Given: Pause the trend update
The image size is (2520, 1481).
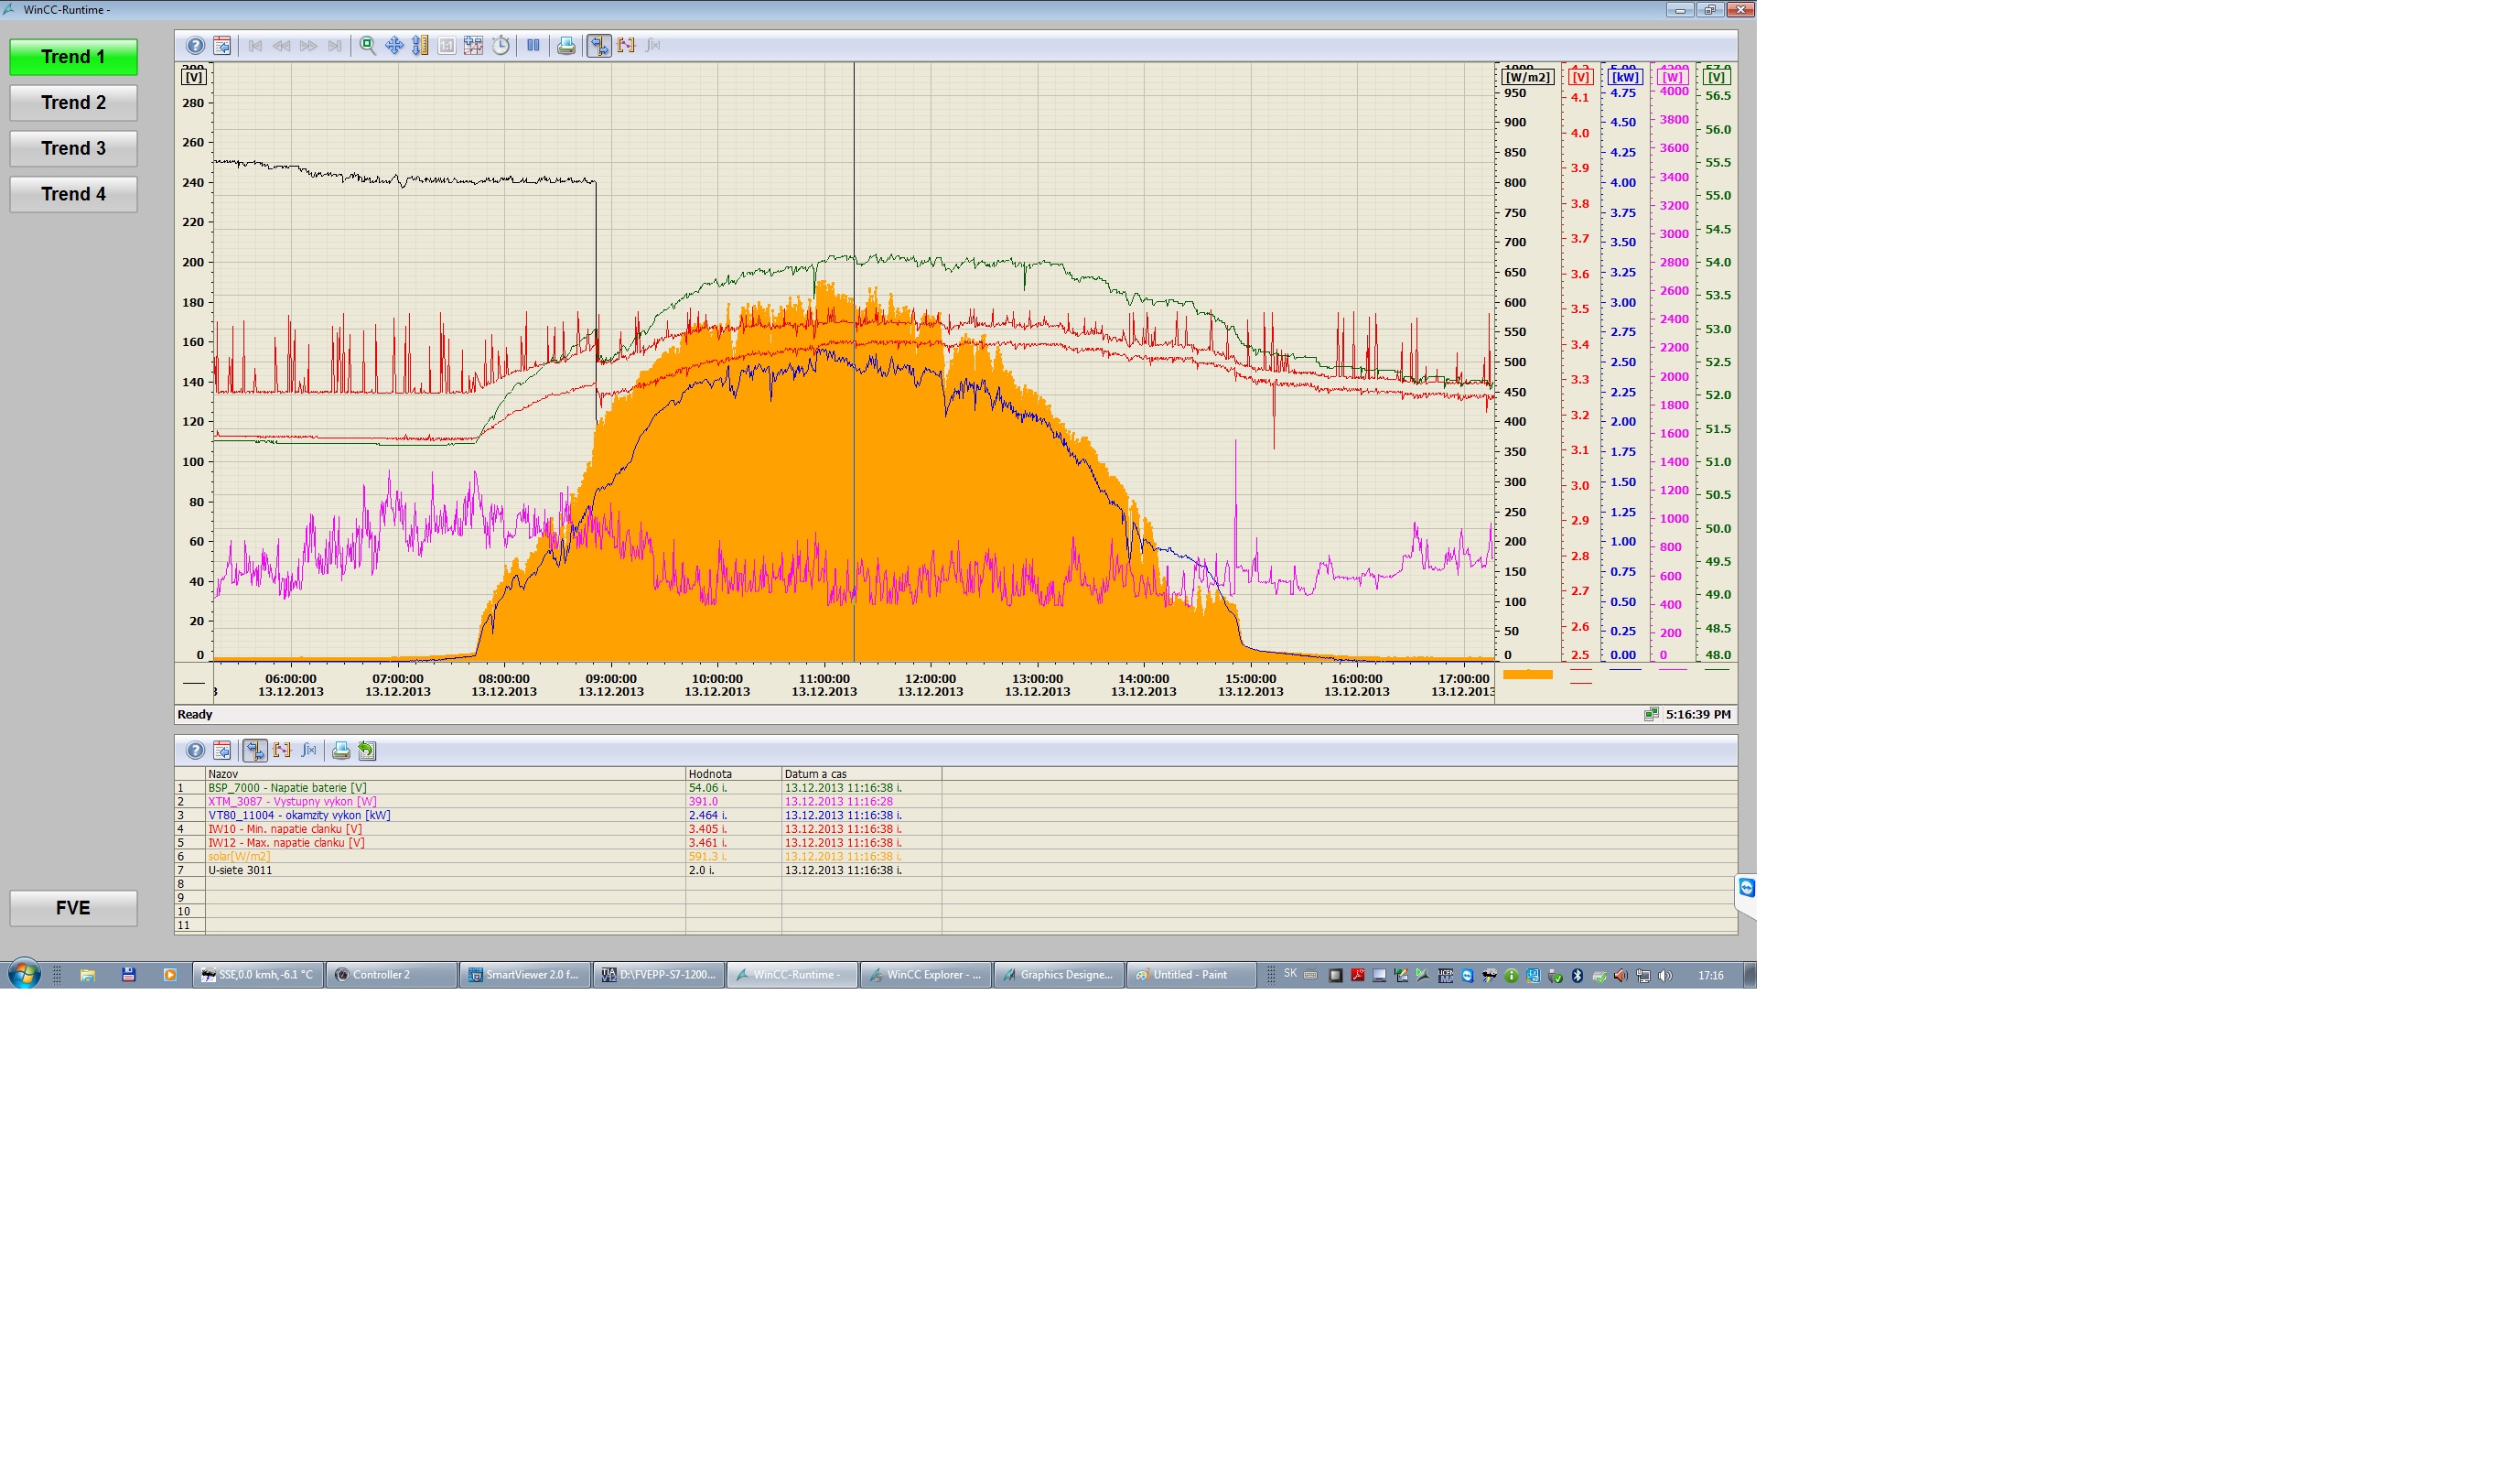Looking at the screenshot, I should click(533, 46).
